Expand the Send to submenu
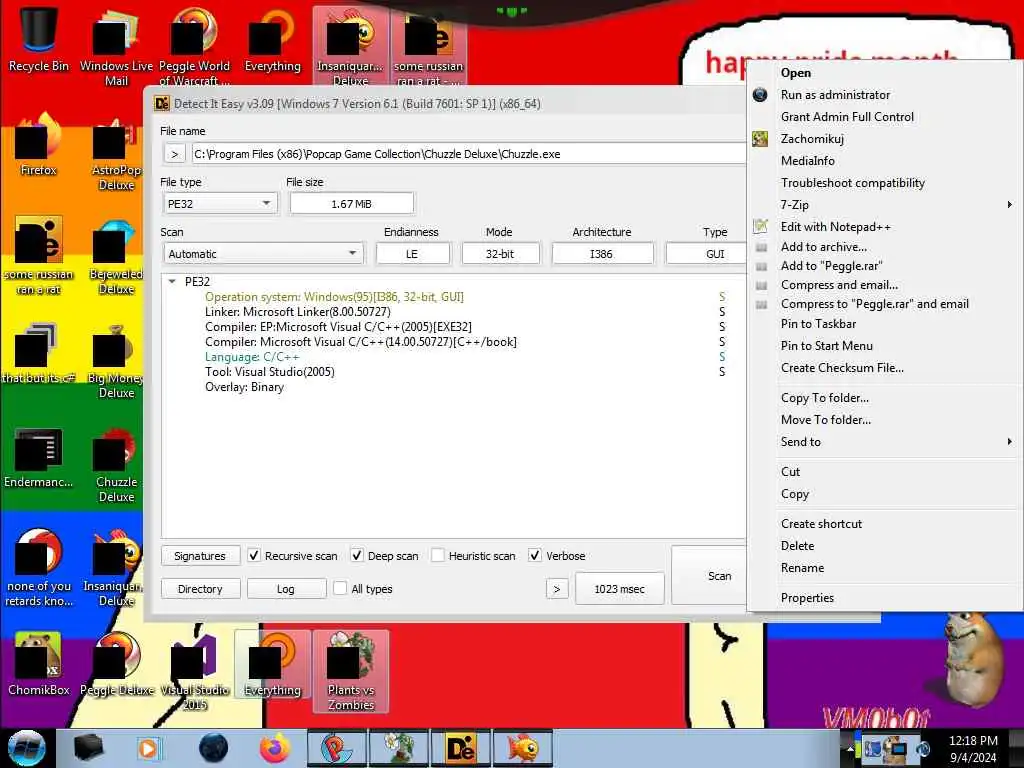Screen dimensions: 1024x768 pyautogui.click(x=885, y=441)
